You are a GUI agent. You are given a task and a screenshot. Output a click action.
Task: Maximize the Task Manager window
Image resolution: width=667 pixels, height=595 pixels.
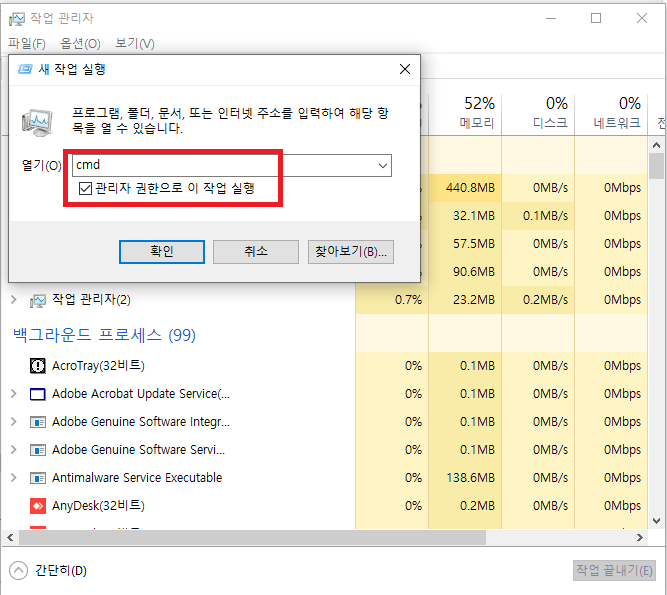pyautogui.click(x=596, y=18)
